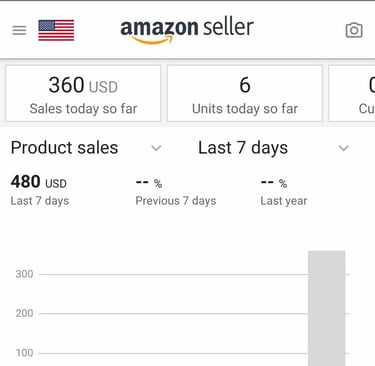This screenshot has height=366, width=375.
Task: Click the chevron next to Last 7 days
Action: tap(344, 148)
